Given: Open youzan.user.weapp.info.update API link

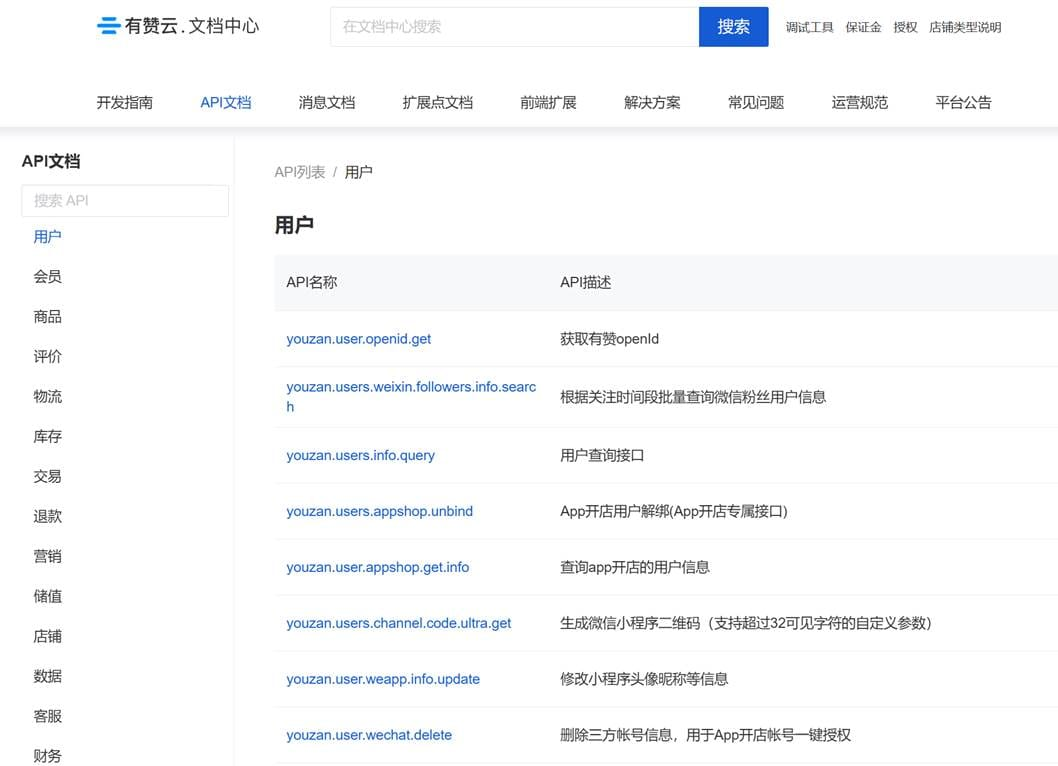Looking at the screenshot, I should tap(383, 679).
